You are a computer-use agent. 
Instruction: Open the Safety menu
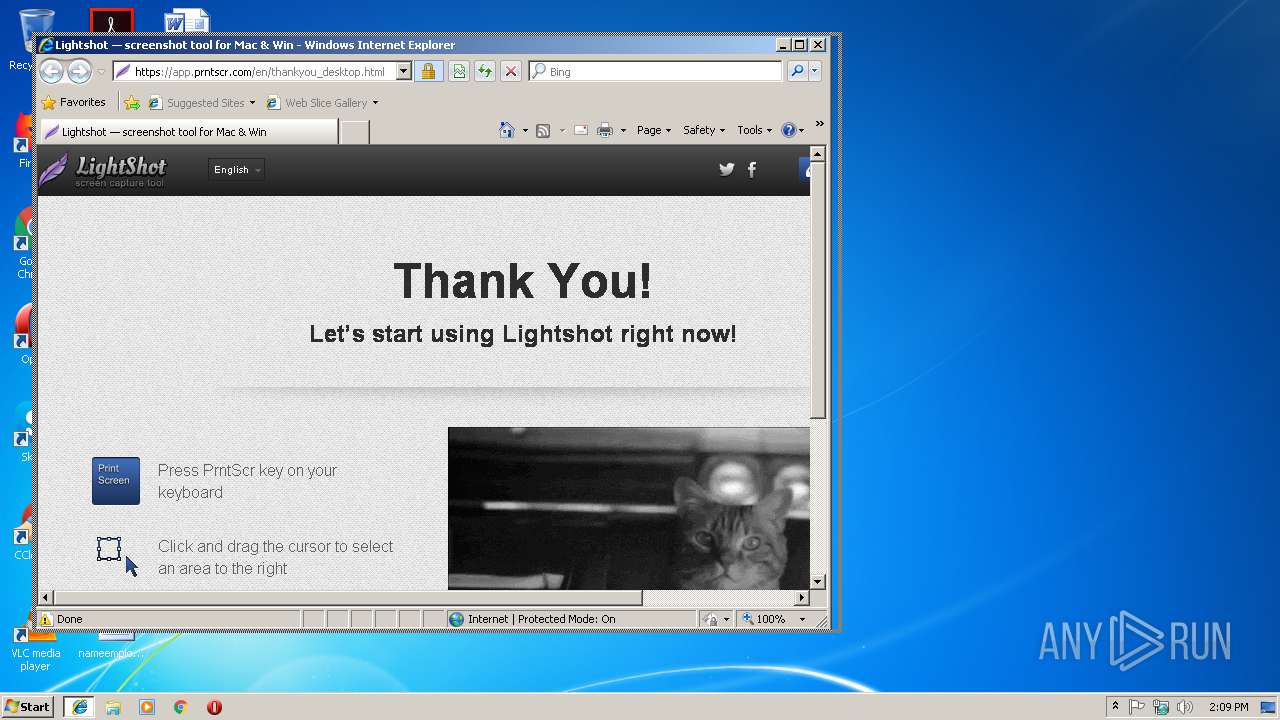point(704,130)
